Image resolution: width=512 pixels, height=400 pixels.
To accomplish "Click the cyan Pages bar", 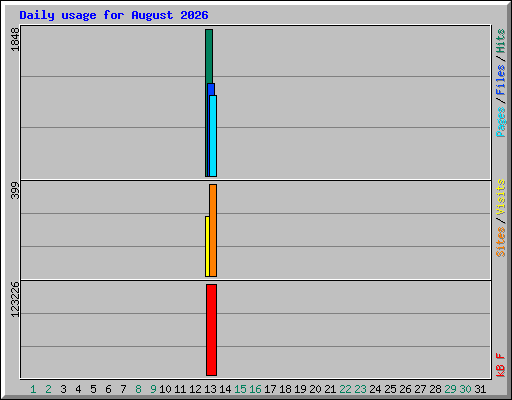I will tap(213, 136).
